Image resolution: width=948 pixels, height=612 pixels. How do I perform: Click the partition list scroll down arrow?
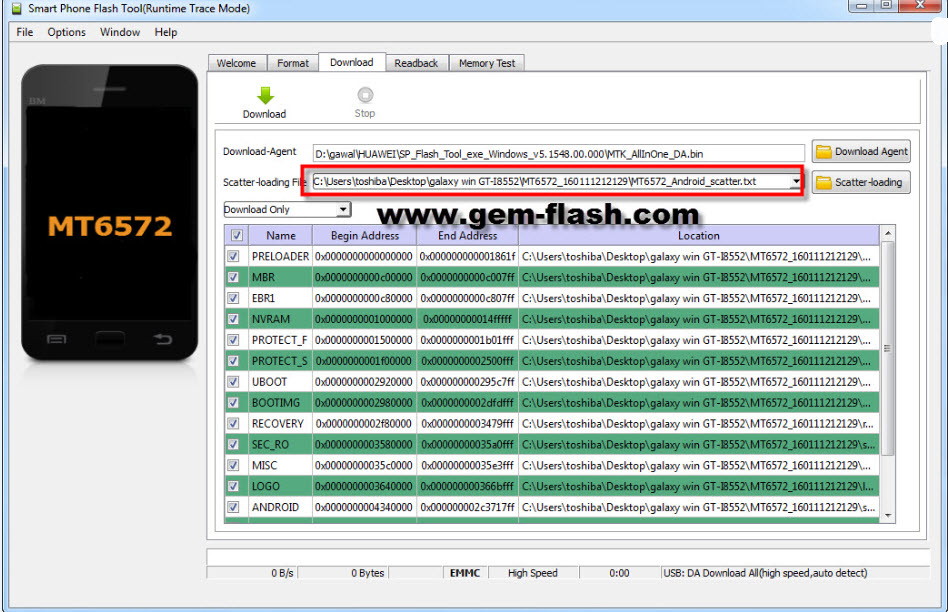click(x=888, y=515)
